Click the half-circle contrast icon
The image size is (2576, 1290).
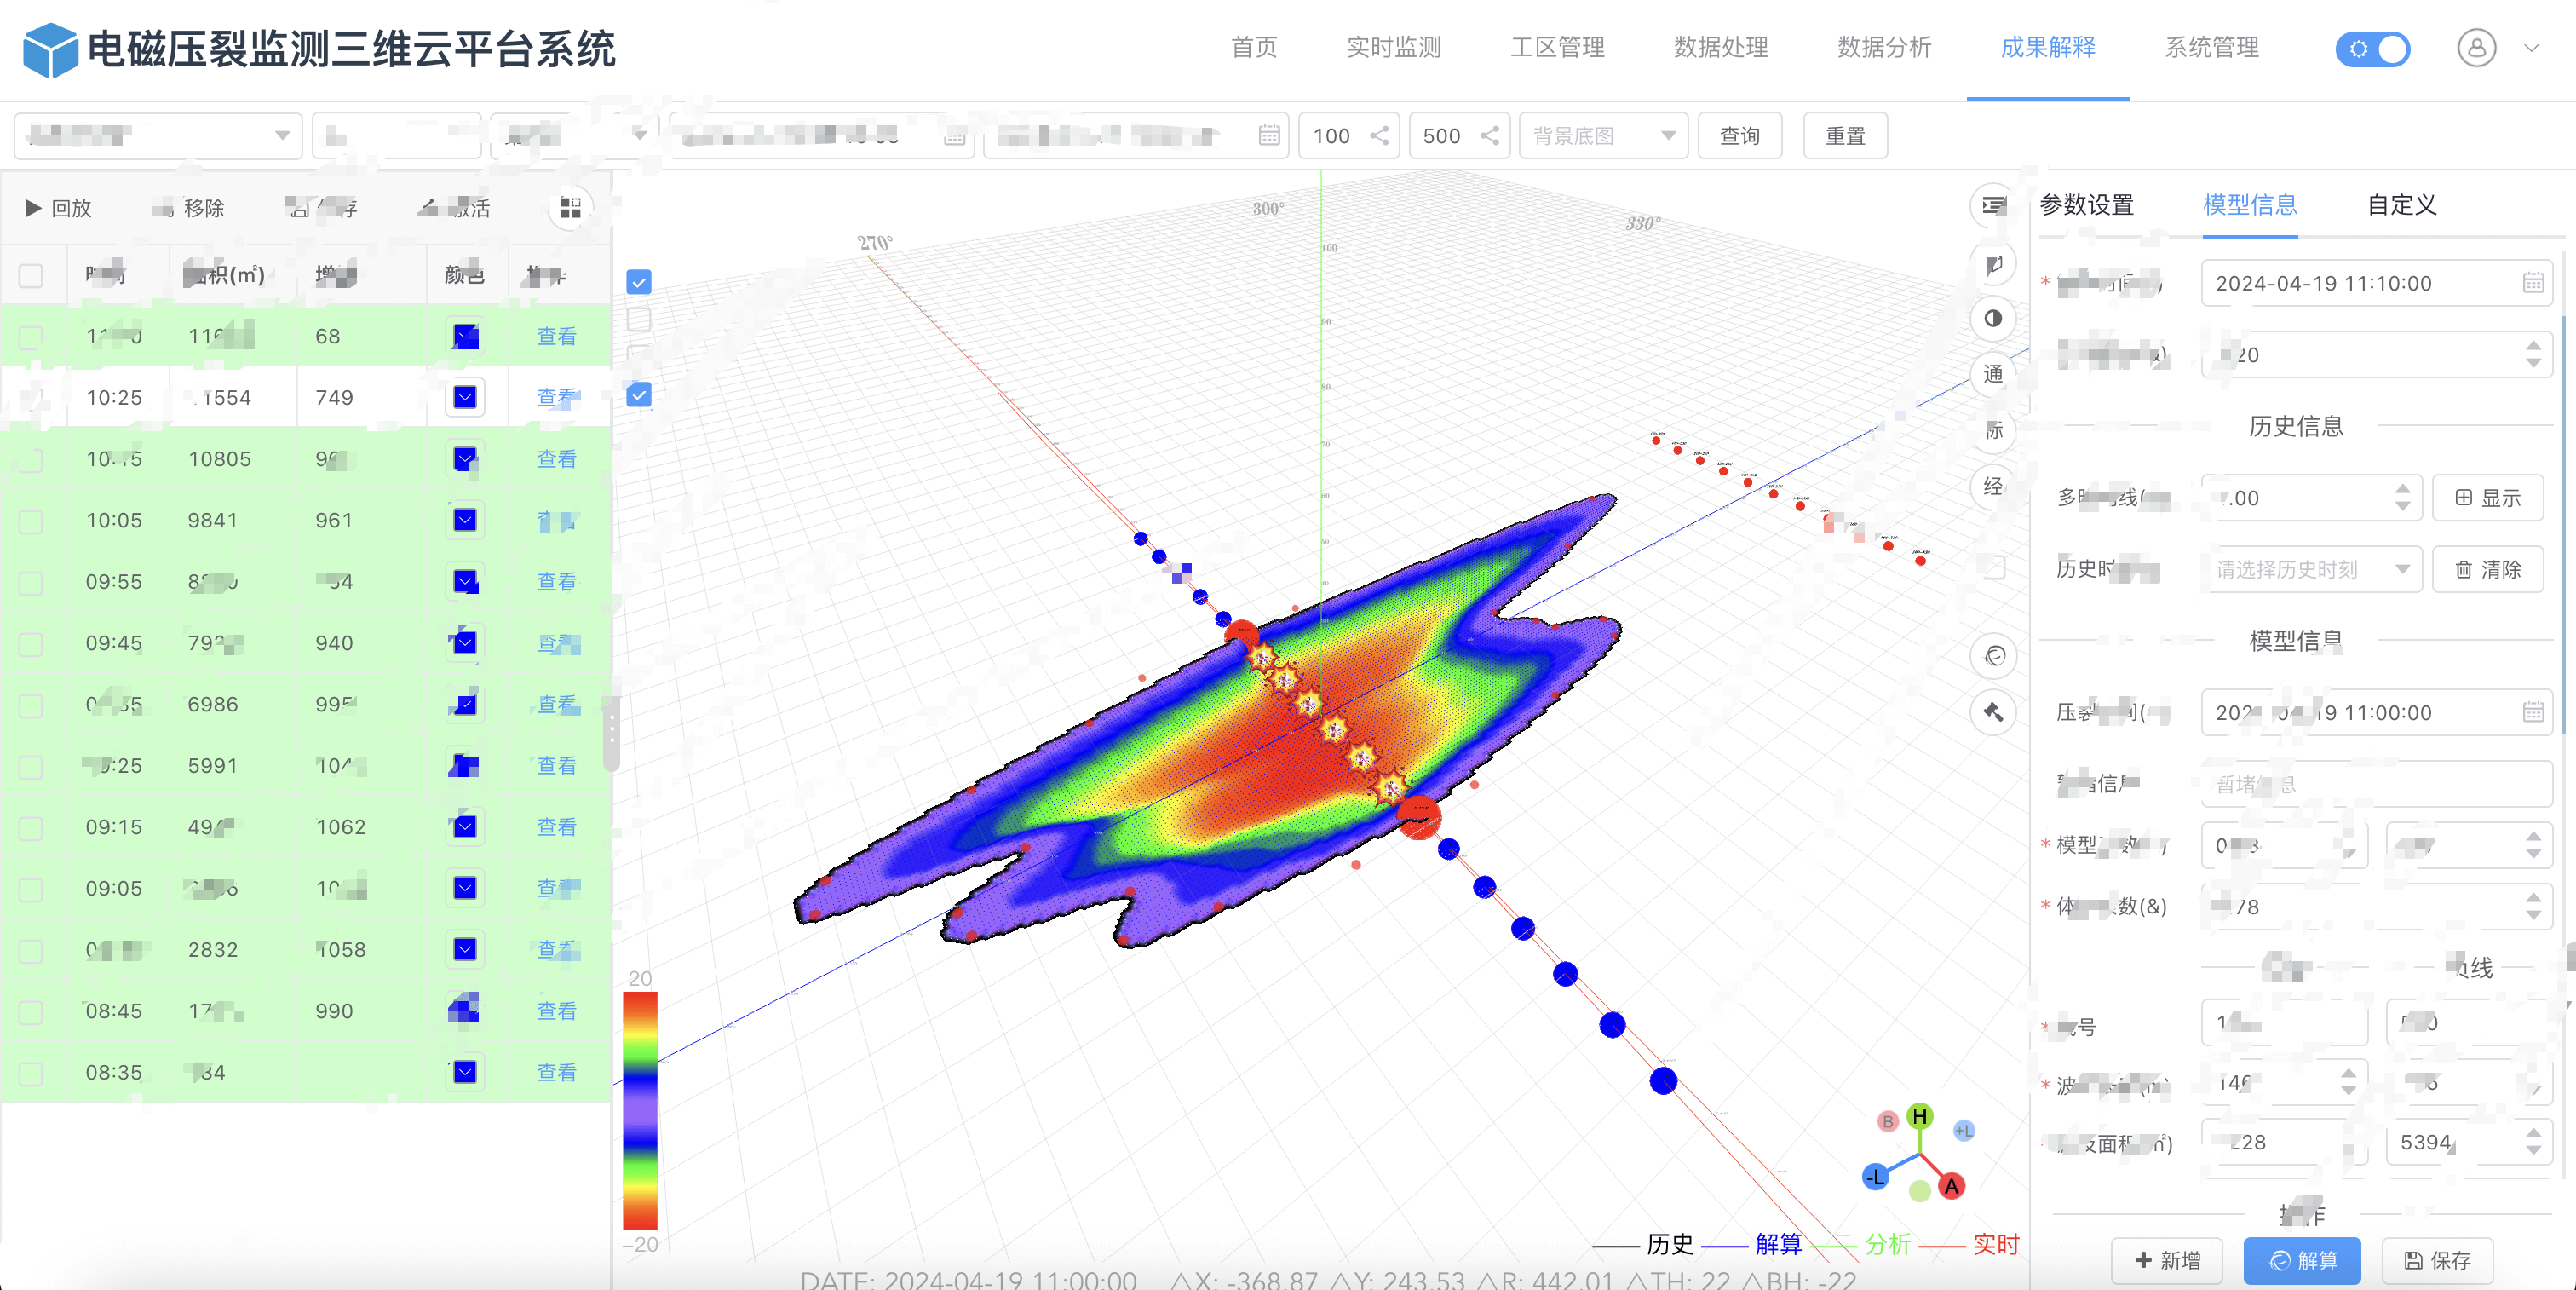tap(1993, 319)
